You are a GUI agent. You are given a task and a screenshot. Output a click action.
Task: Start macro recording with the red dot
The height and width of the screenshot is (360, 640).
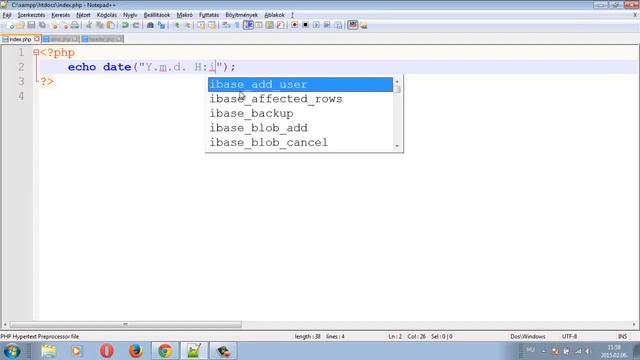[x=295, y=25]
